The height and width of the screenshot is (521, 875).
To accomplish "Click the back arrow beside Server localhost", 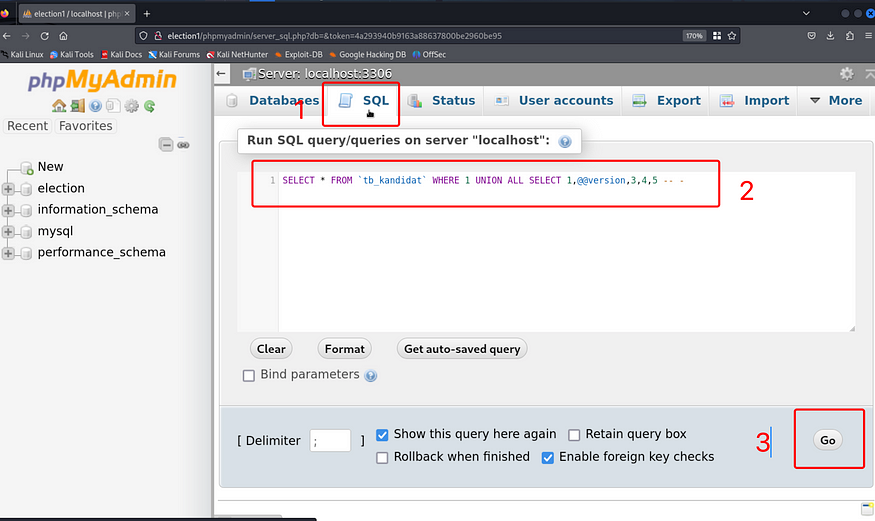I will click(222, 74).
